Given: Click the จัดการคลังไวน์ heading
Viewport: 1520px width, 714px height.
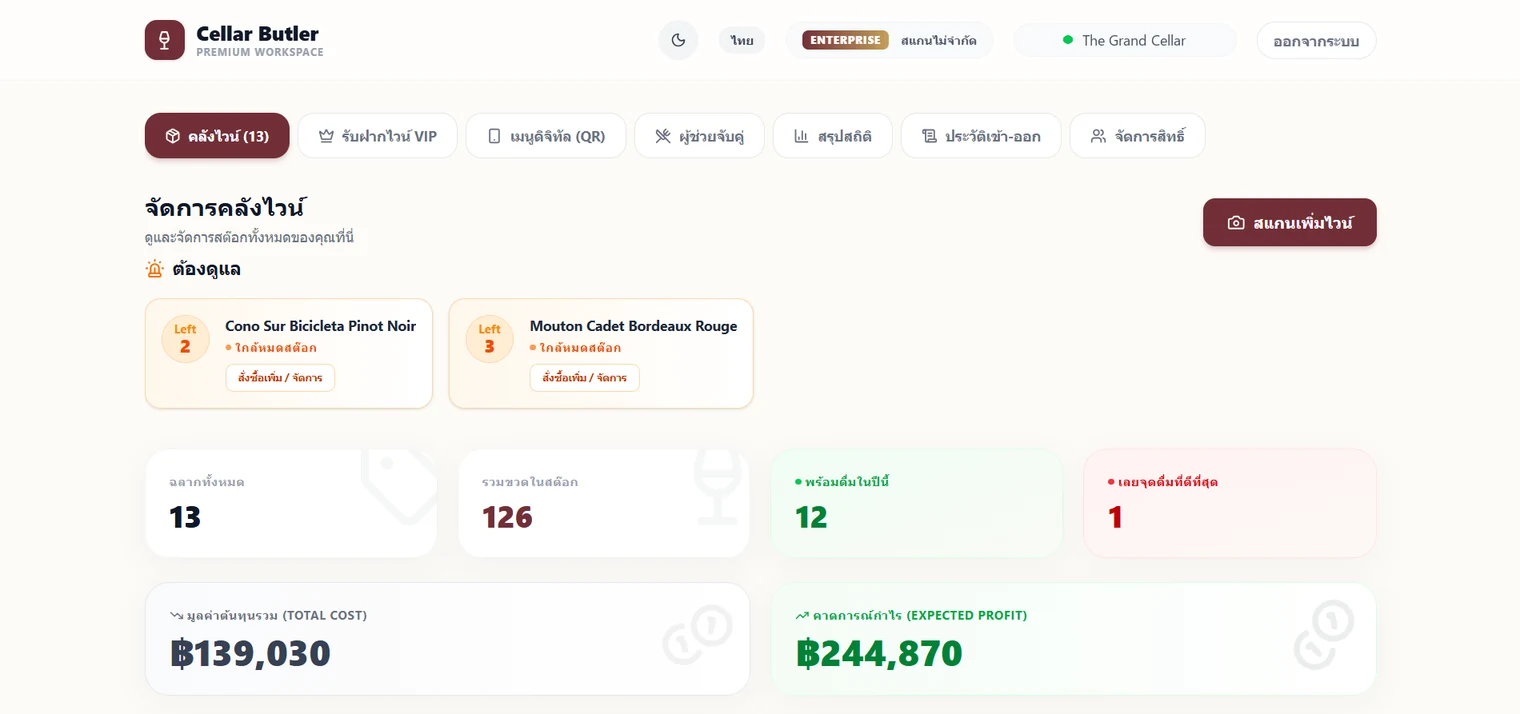Looking at the screenshot, I should click(225, 208).
